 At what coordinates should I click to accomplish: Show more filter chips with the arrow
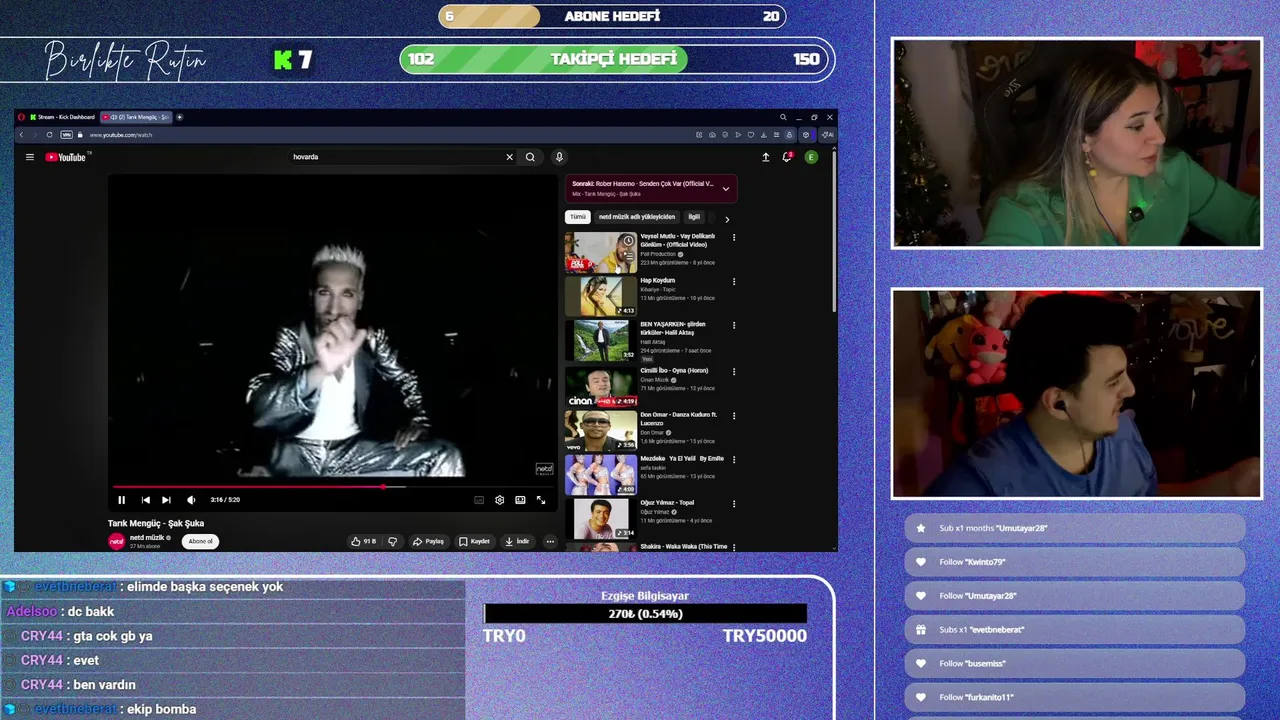[x=727, y=219]
